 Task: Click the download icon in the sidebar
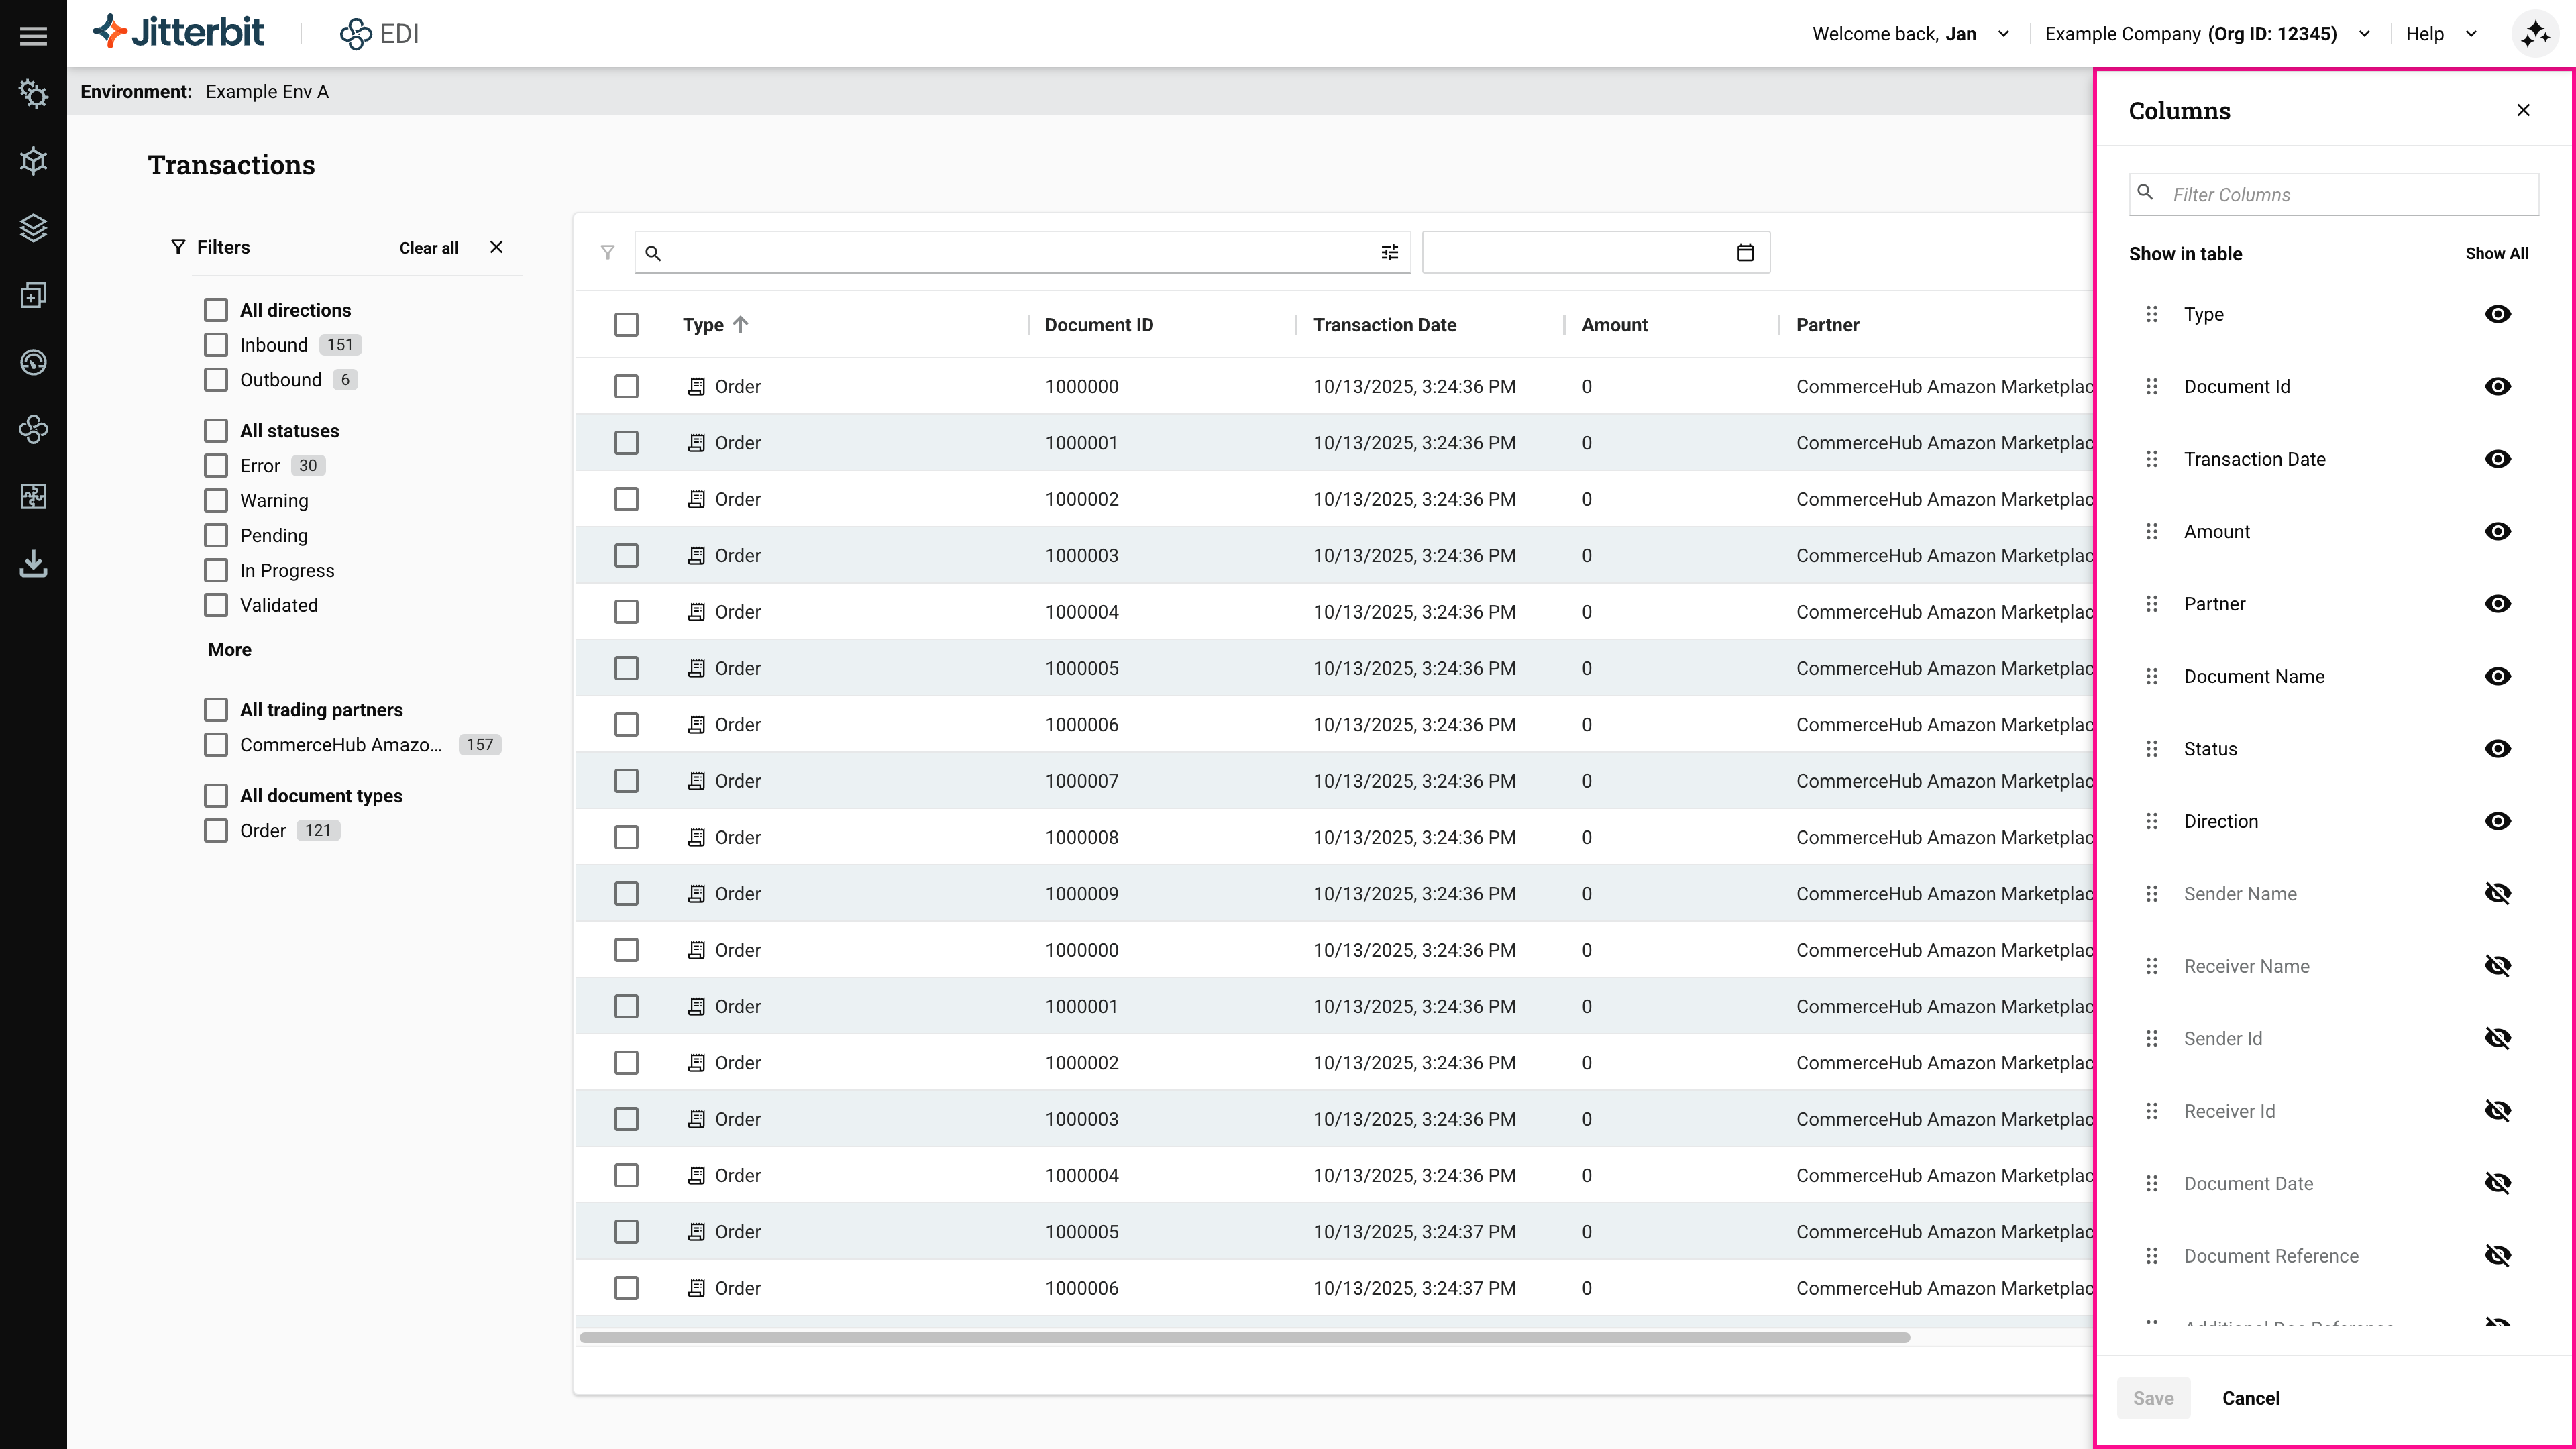(x=33, y=563)
